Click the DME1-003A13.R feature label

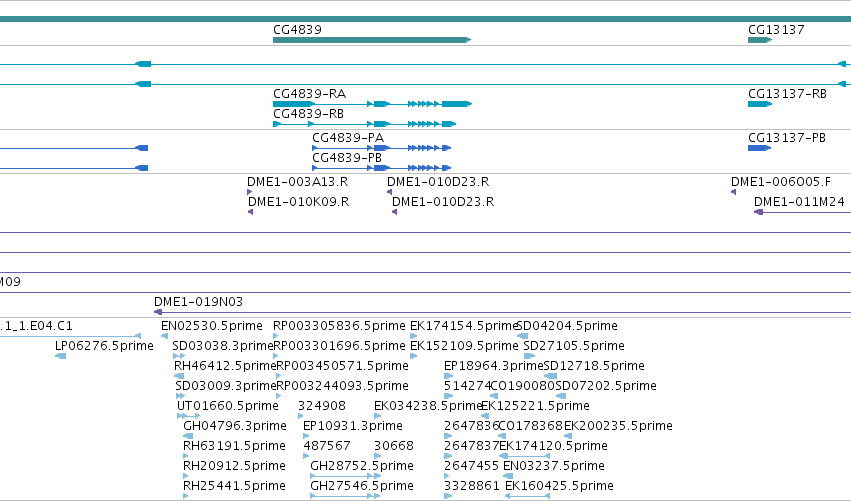click(297, 182)
